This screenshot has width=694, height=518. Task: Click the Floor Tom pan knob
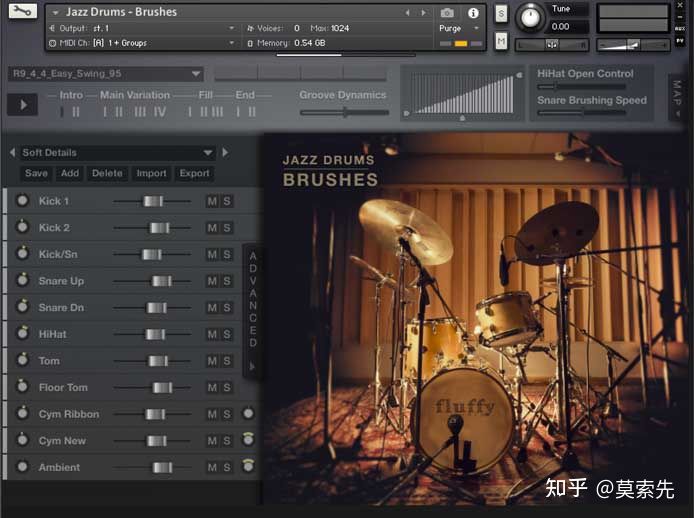click(x=22, y=386)
